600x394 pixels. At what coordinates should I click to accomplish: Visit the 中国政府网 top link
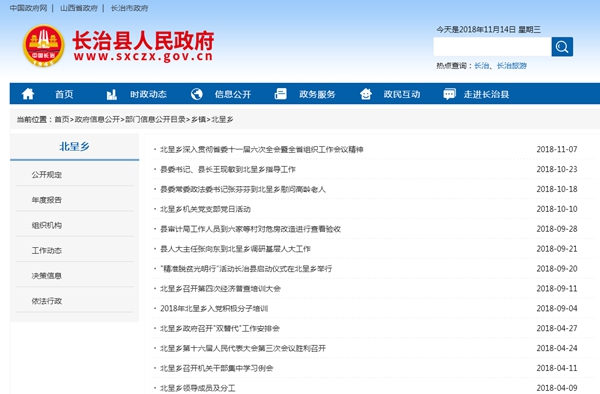click(x=28, y=8)
